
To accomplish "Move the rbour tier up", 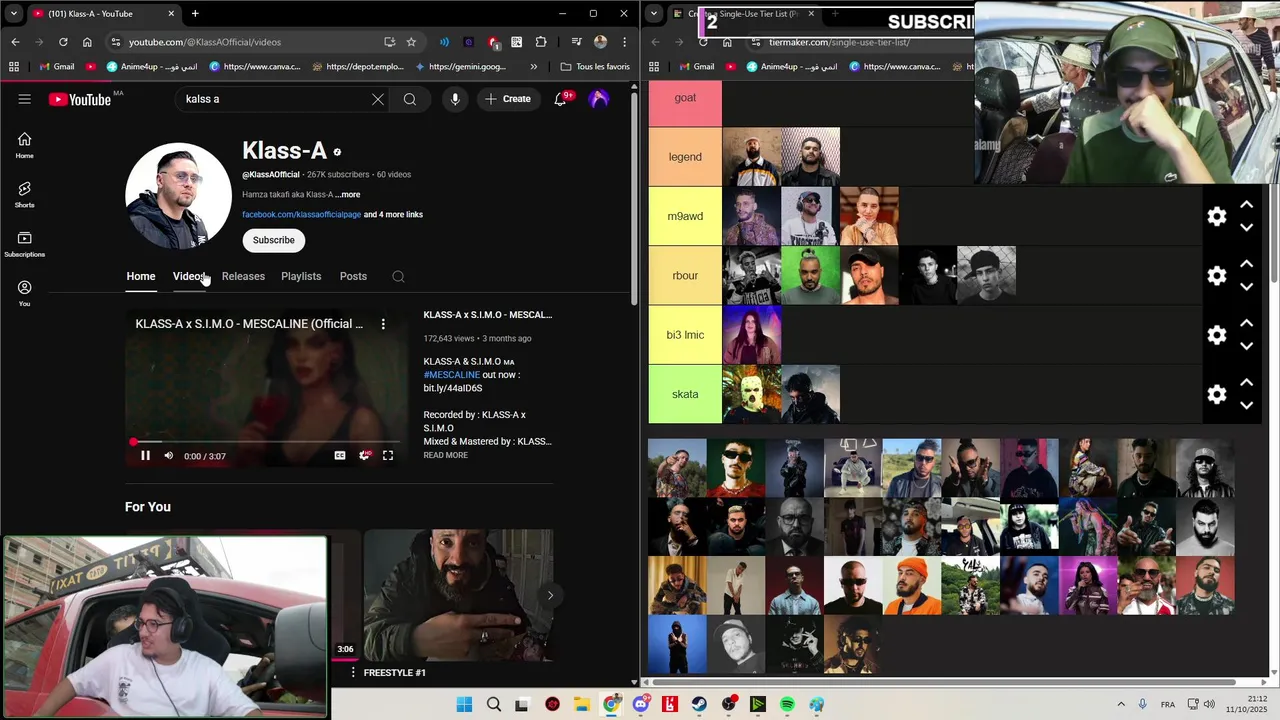I will coord(1246,264).
